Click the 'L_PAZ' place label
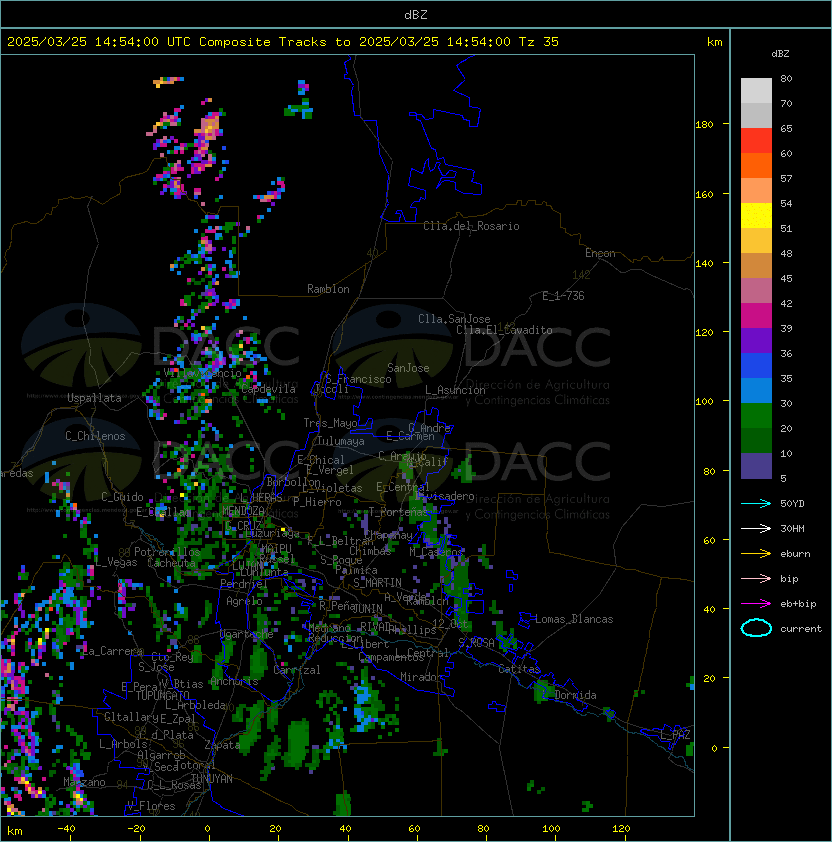This screenshot has width=832, height=842. [x=675, y=735]
